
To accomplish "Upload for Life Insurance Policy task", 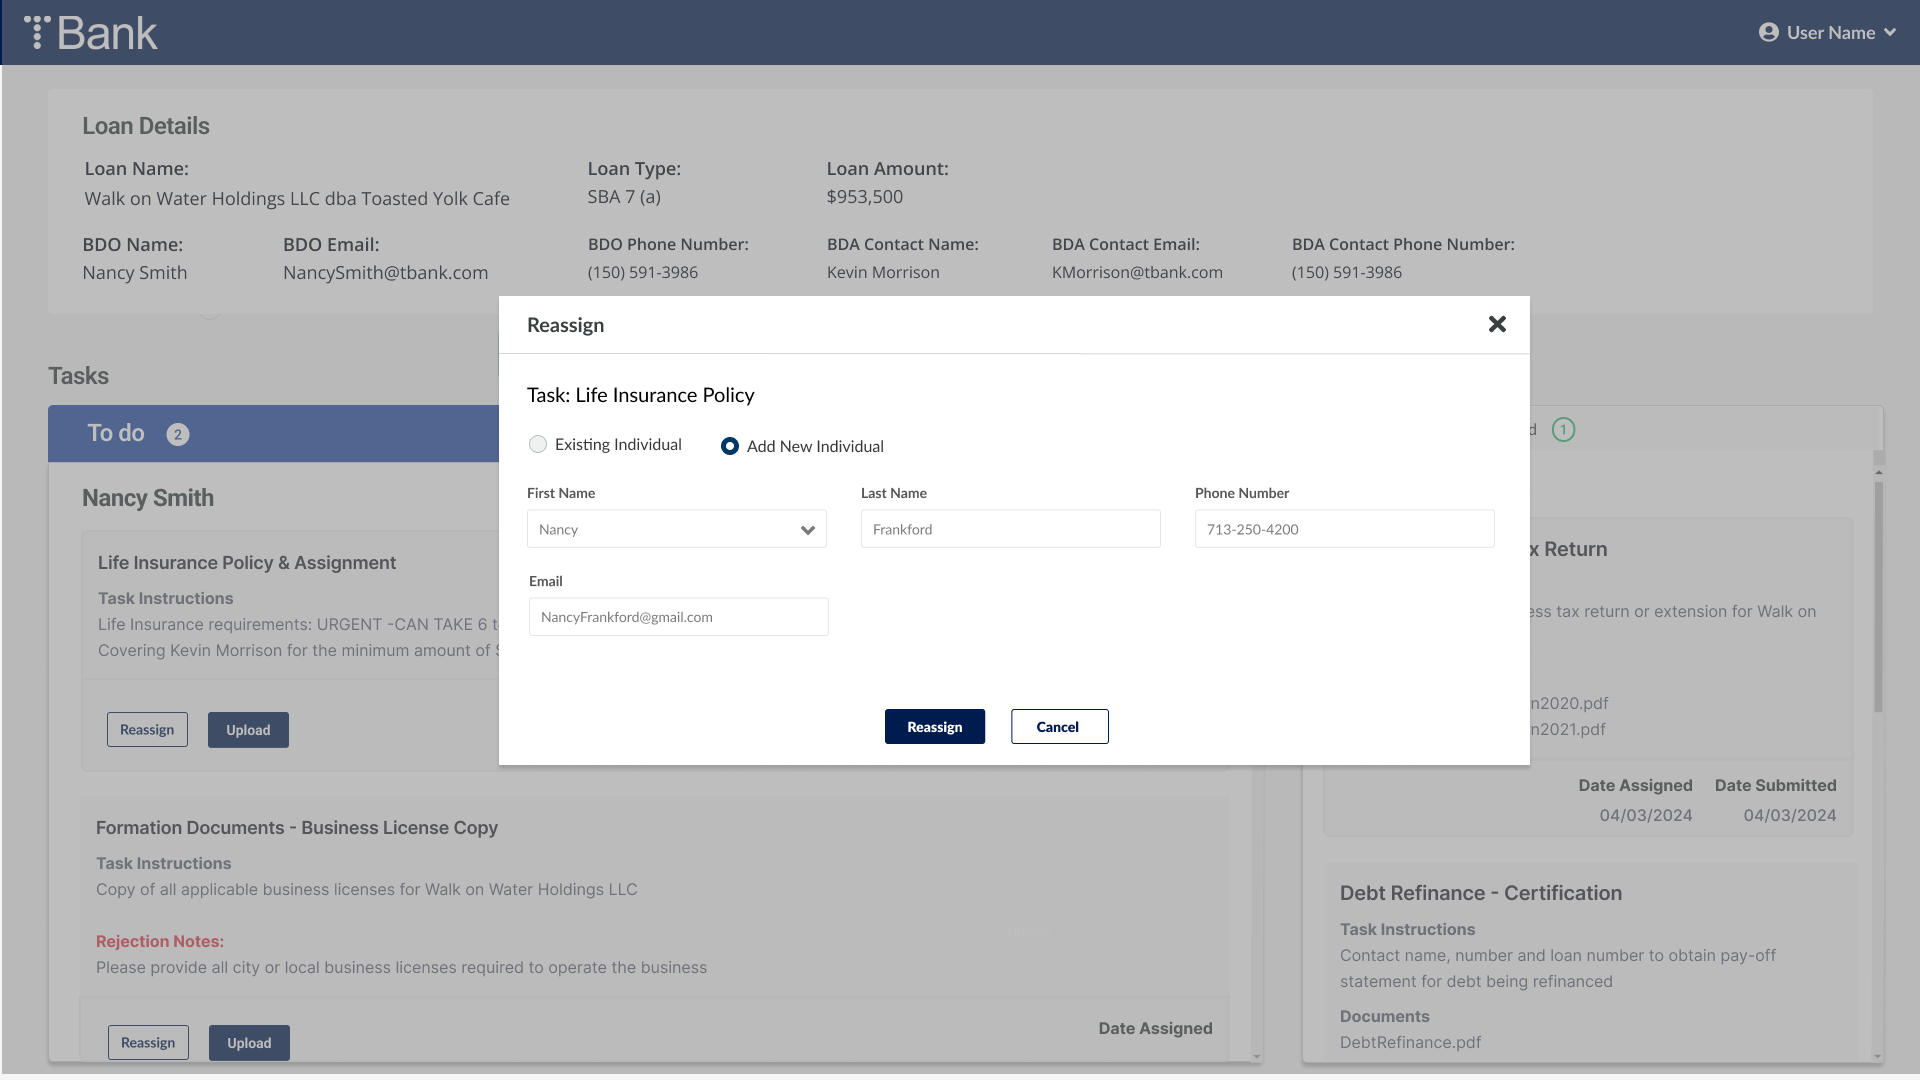I will [248, 730].
